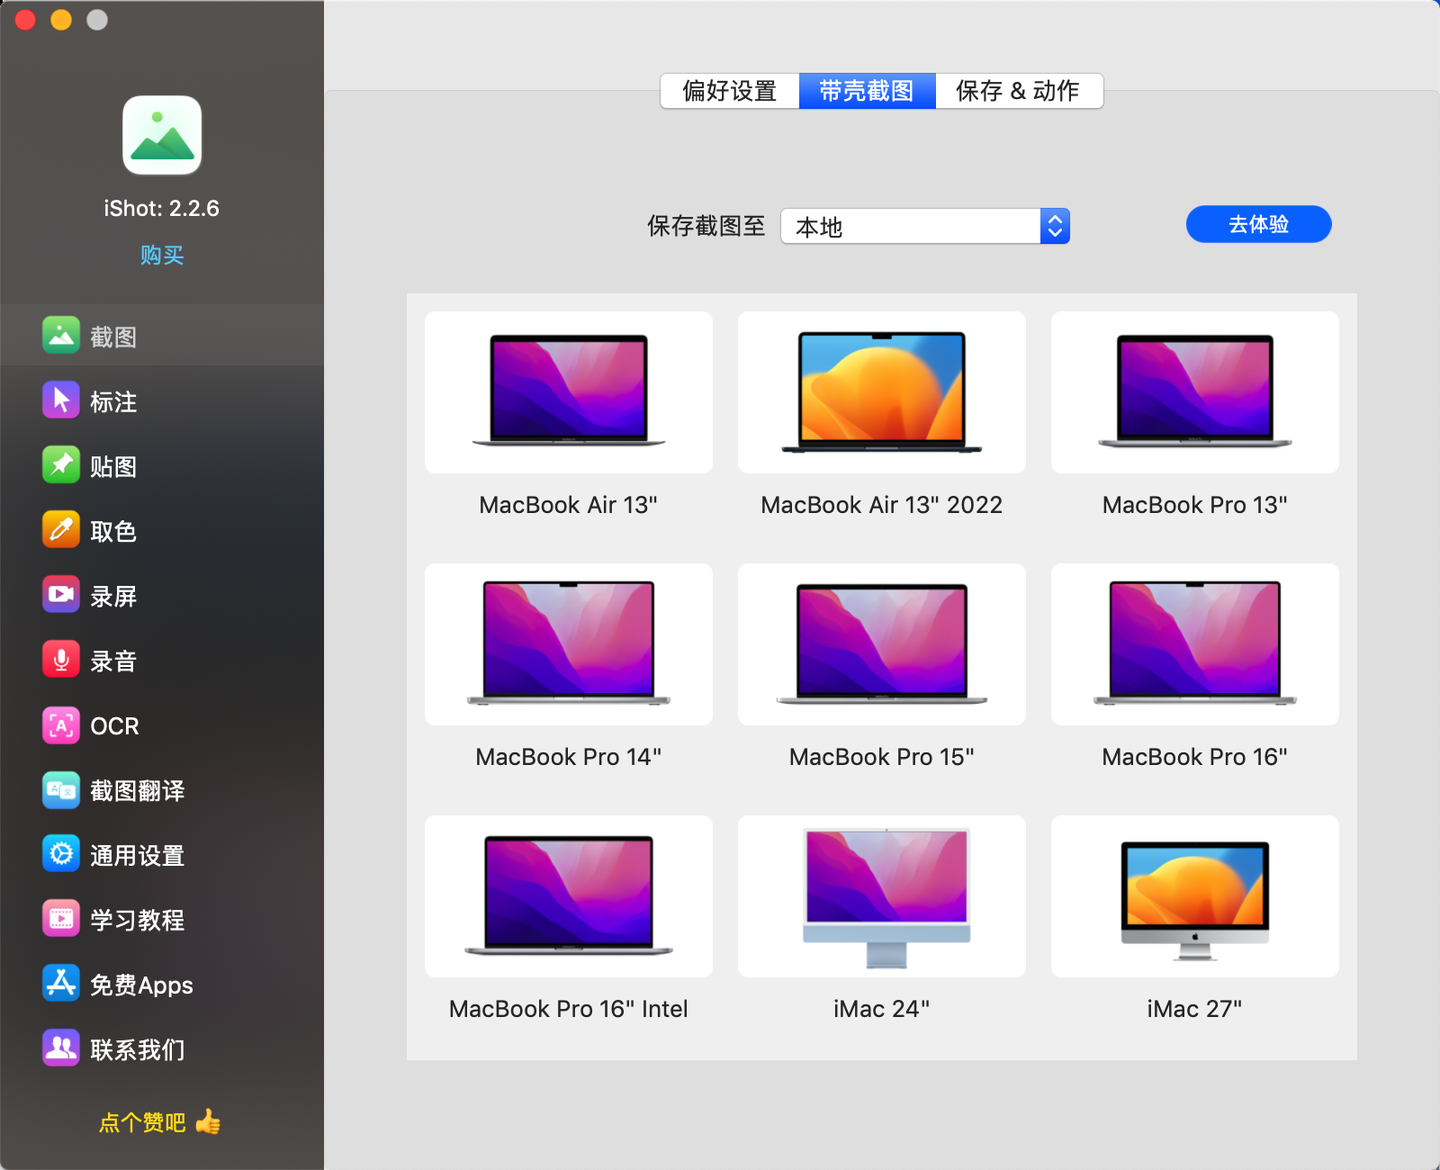Image resolution: width=1440 pixels, height=1170 pixels.
Task: Open the 保存 & 动作 tab
Action: [x=1019, y=91]
